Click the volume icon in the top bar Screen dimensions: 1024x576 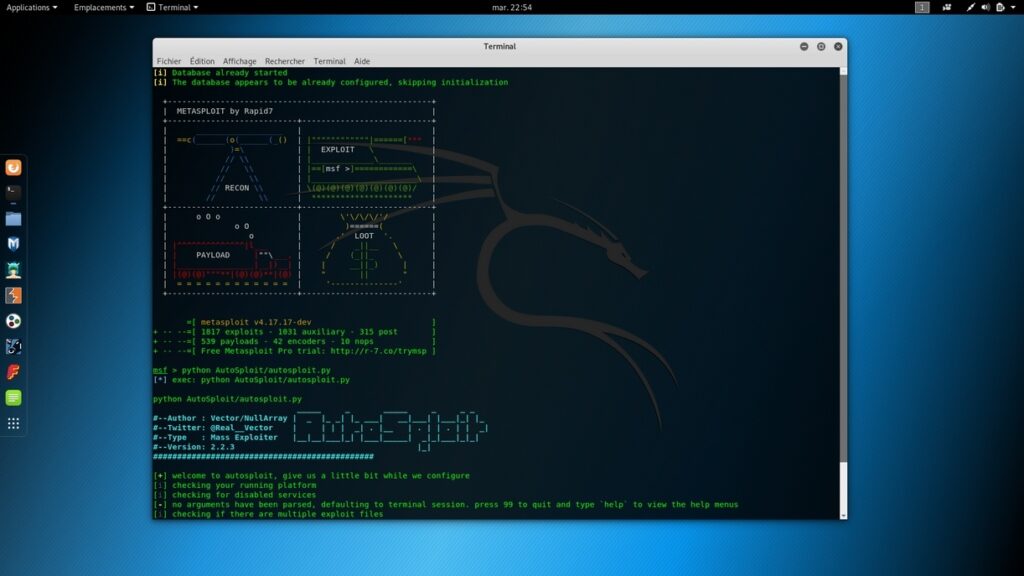tap(987, 7)
